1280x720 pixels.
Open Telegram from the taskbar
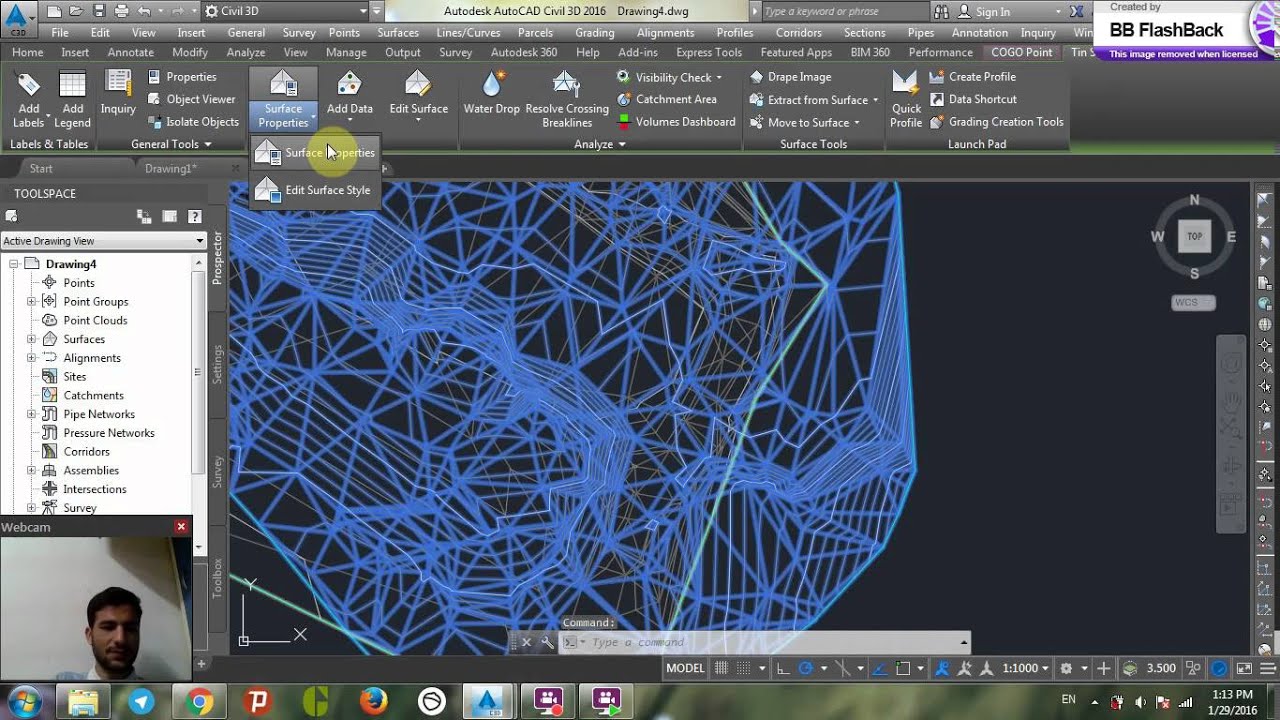click(142, 702)
